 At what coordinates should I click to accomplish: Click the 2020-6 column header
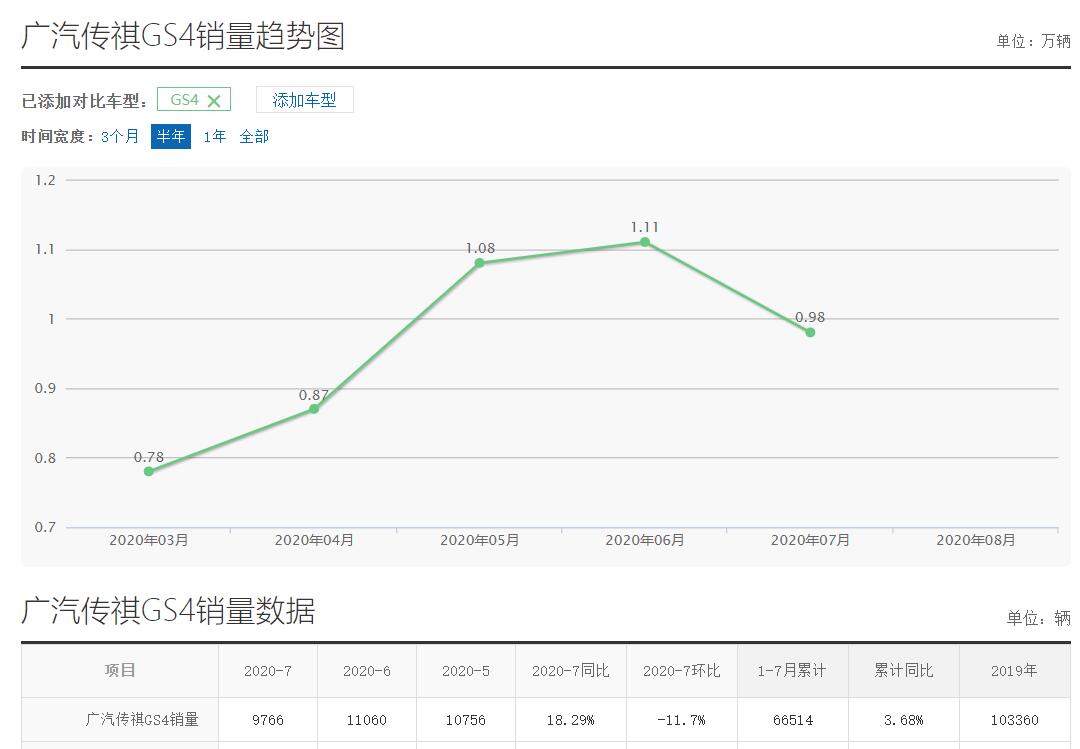click(367, 670)
